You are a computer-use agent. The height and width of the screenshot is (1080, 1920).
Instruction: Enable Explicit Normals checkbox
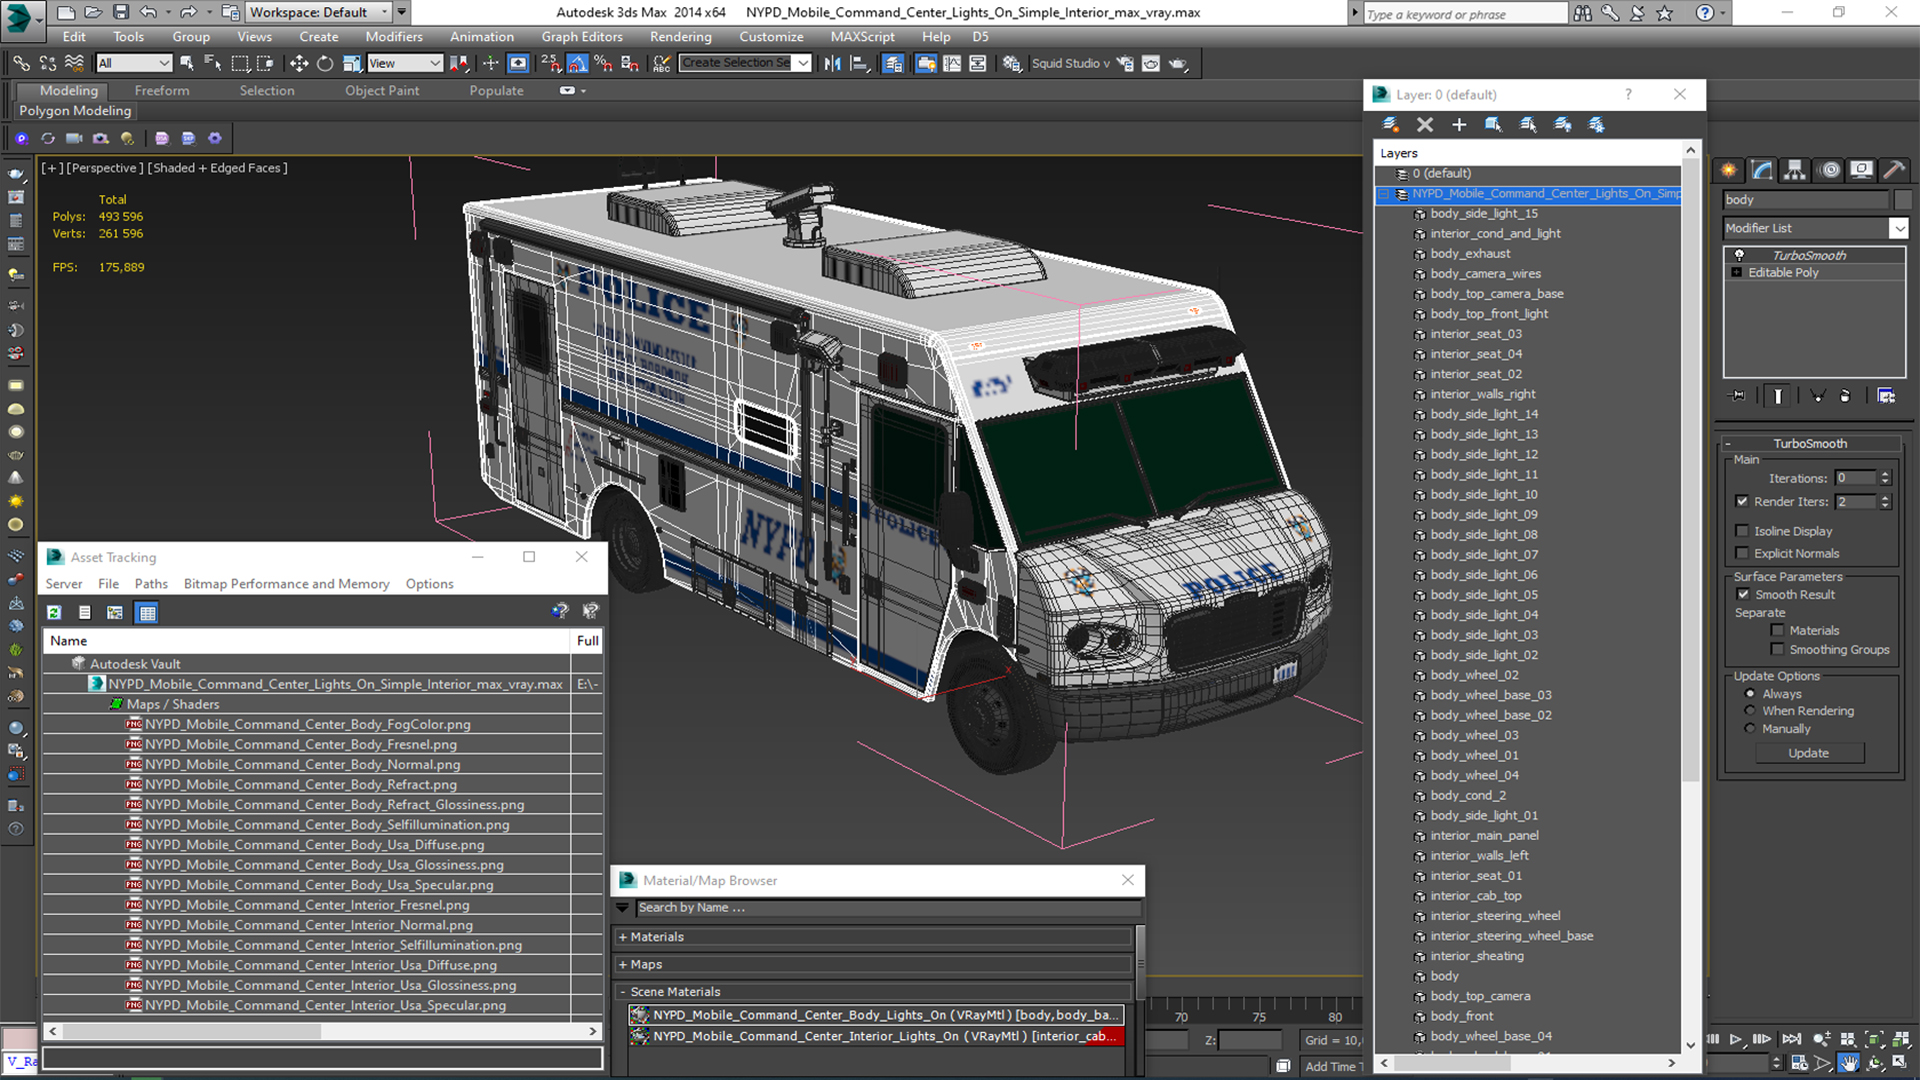[1742, 553]
